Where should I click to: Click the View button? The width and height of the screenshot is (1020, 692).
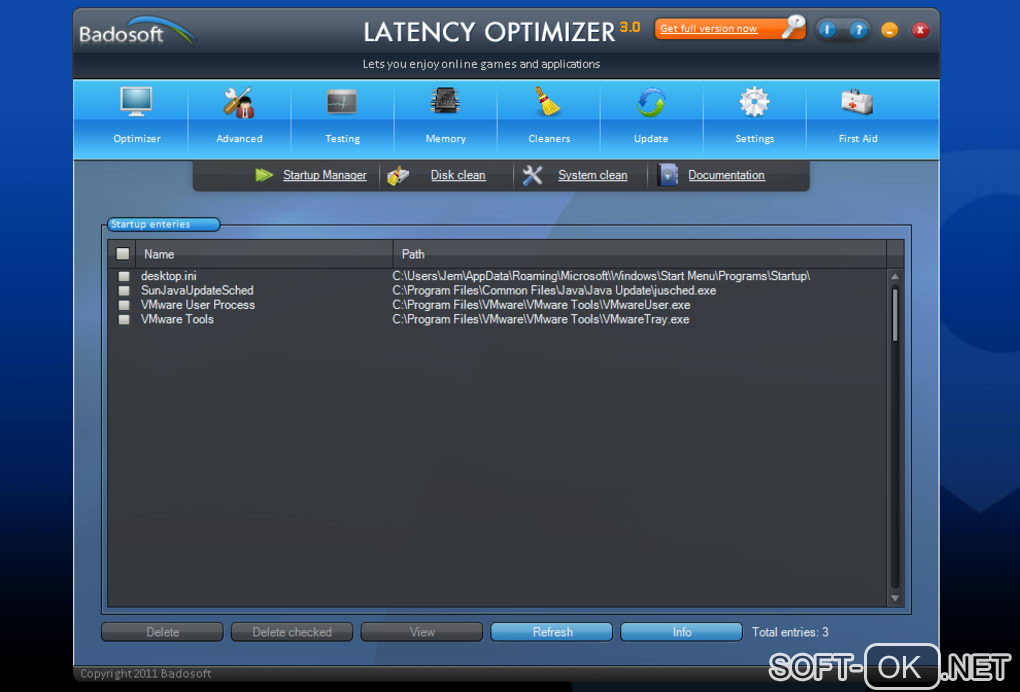pyautogui.click(x=422, y=632)
